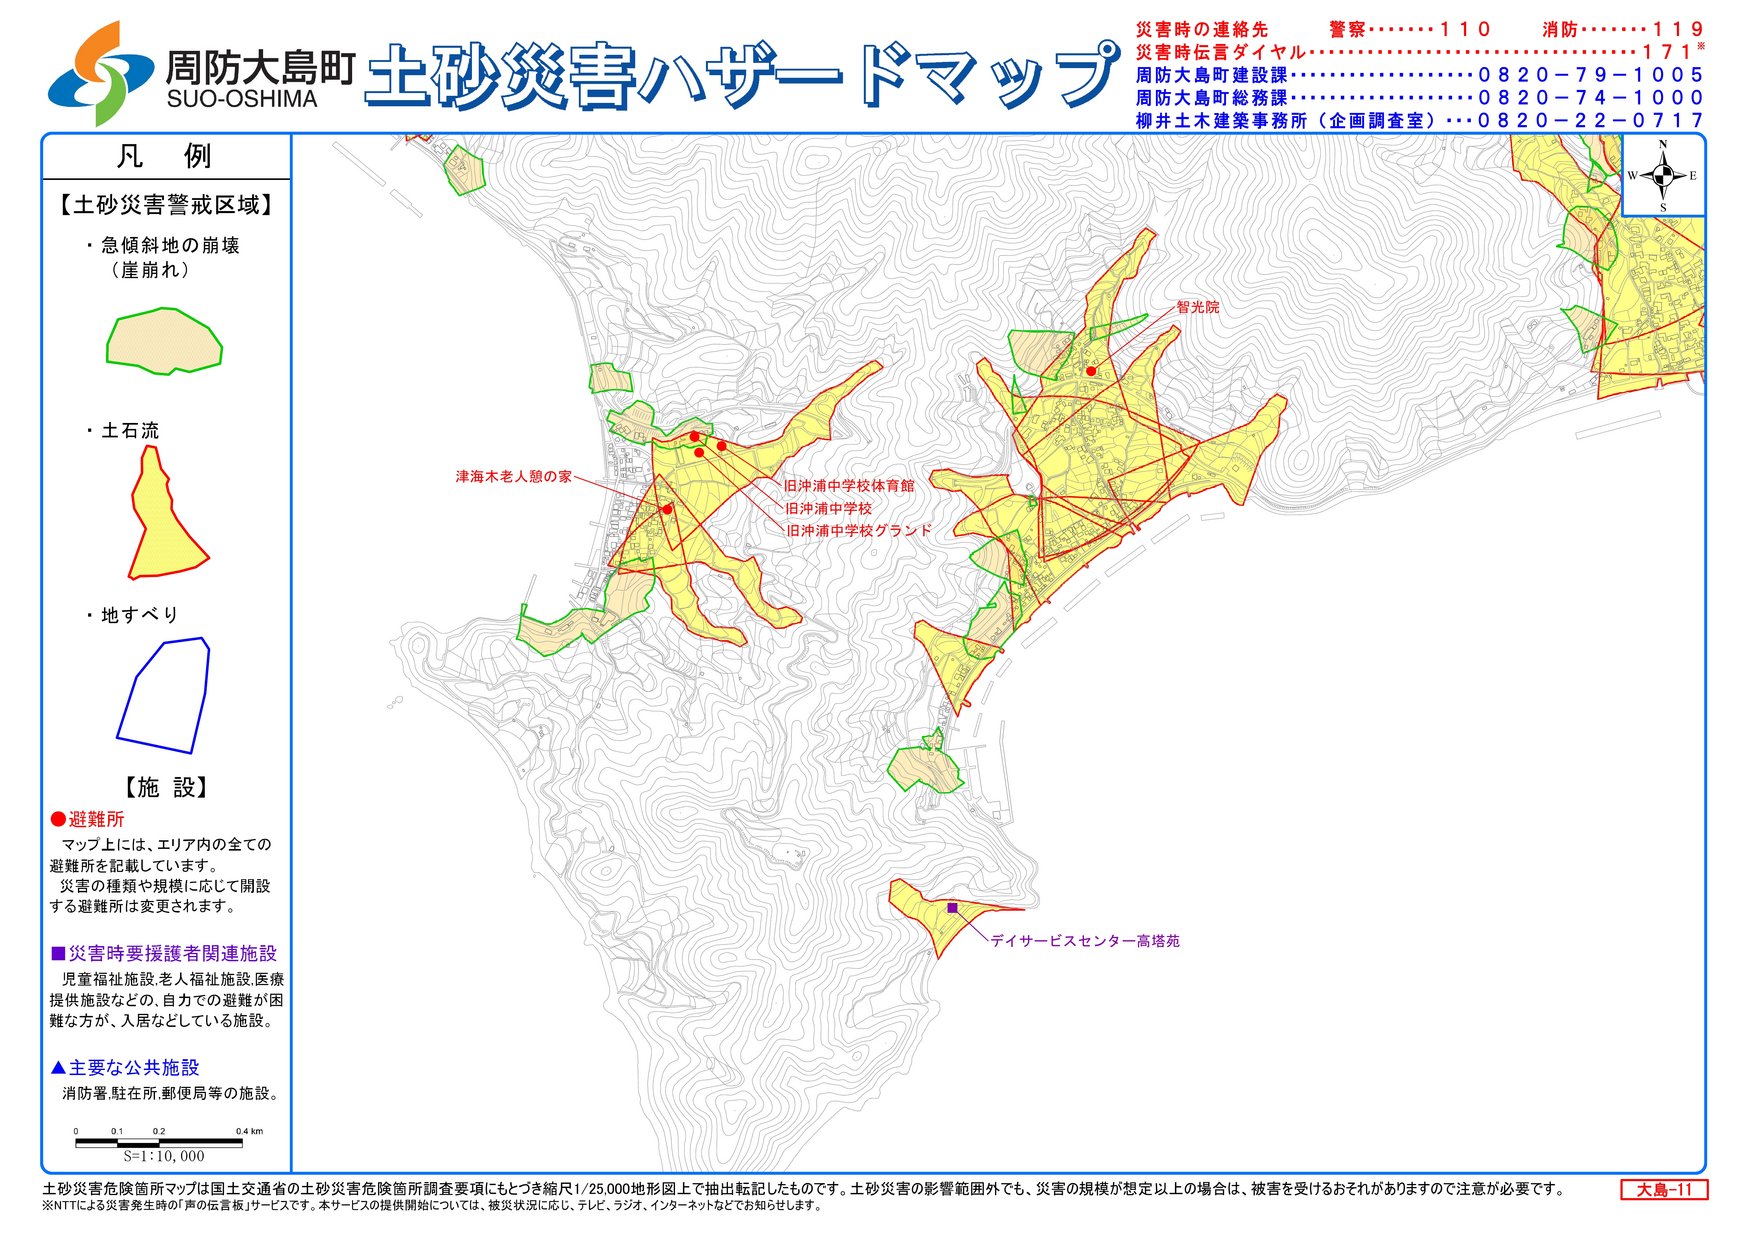Image resolution: width=1748 pixels, height=1236 pixels.
Task: Click the SUO-OSHIMA romanized text
Action: pyautogui.click(x=242, y=99)
